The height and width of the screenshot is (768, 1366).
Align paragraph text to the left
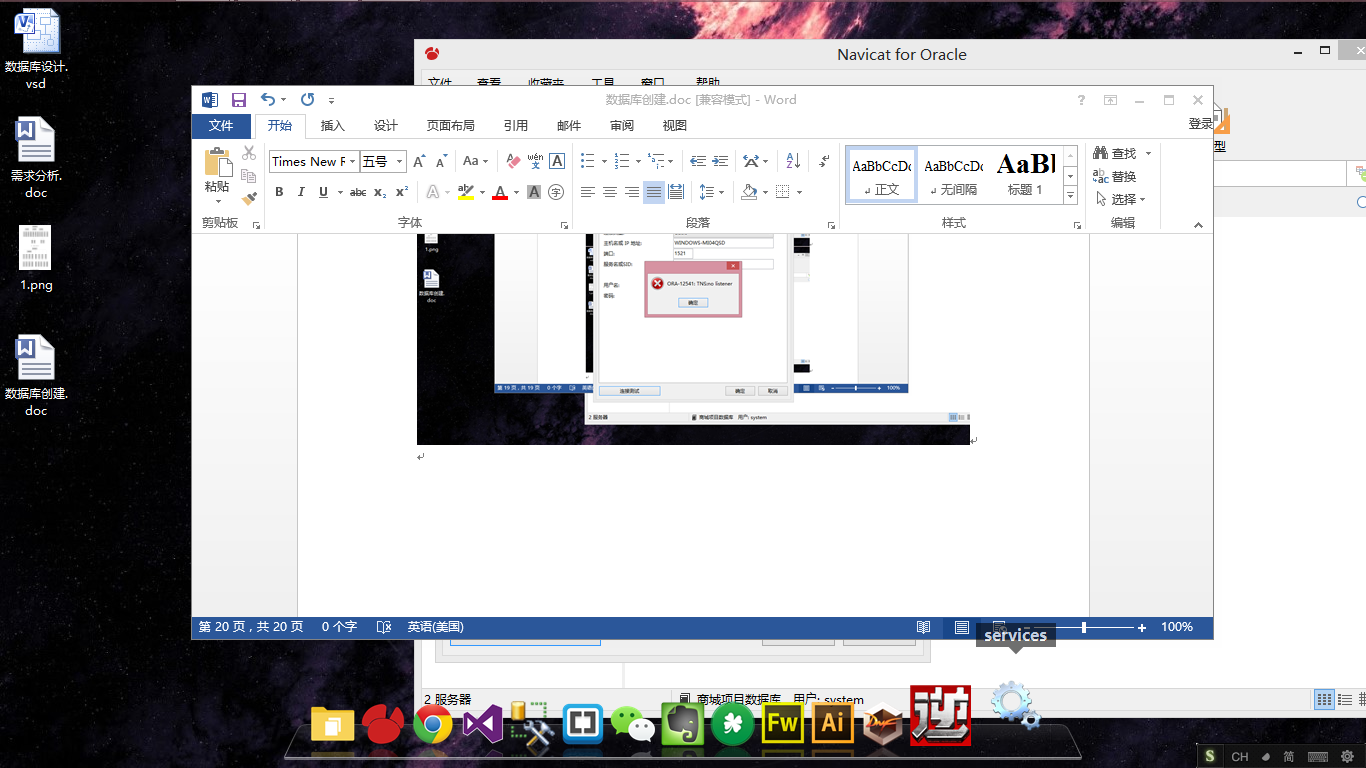tap(588, 192)
